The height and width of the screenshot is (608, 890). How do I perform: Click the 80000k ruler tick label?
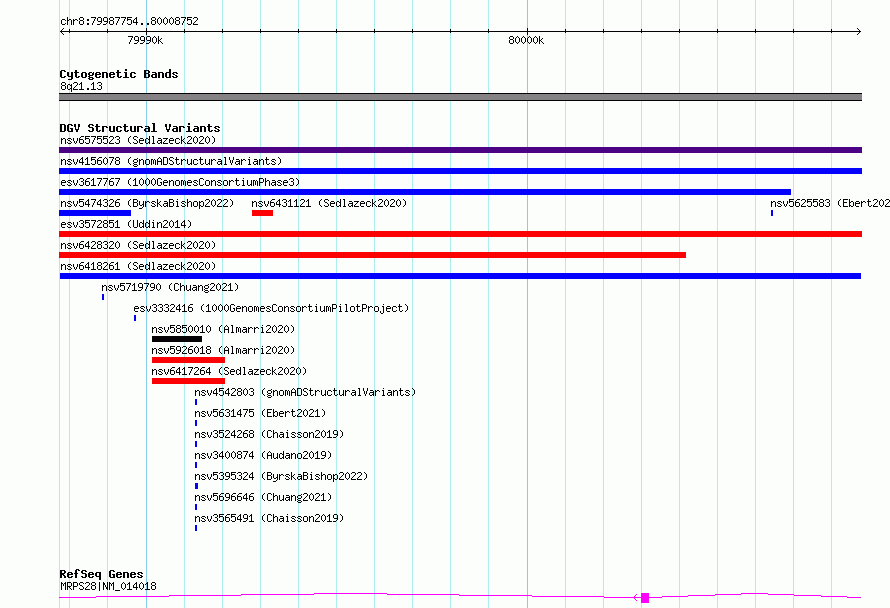[x=526, y=40]
